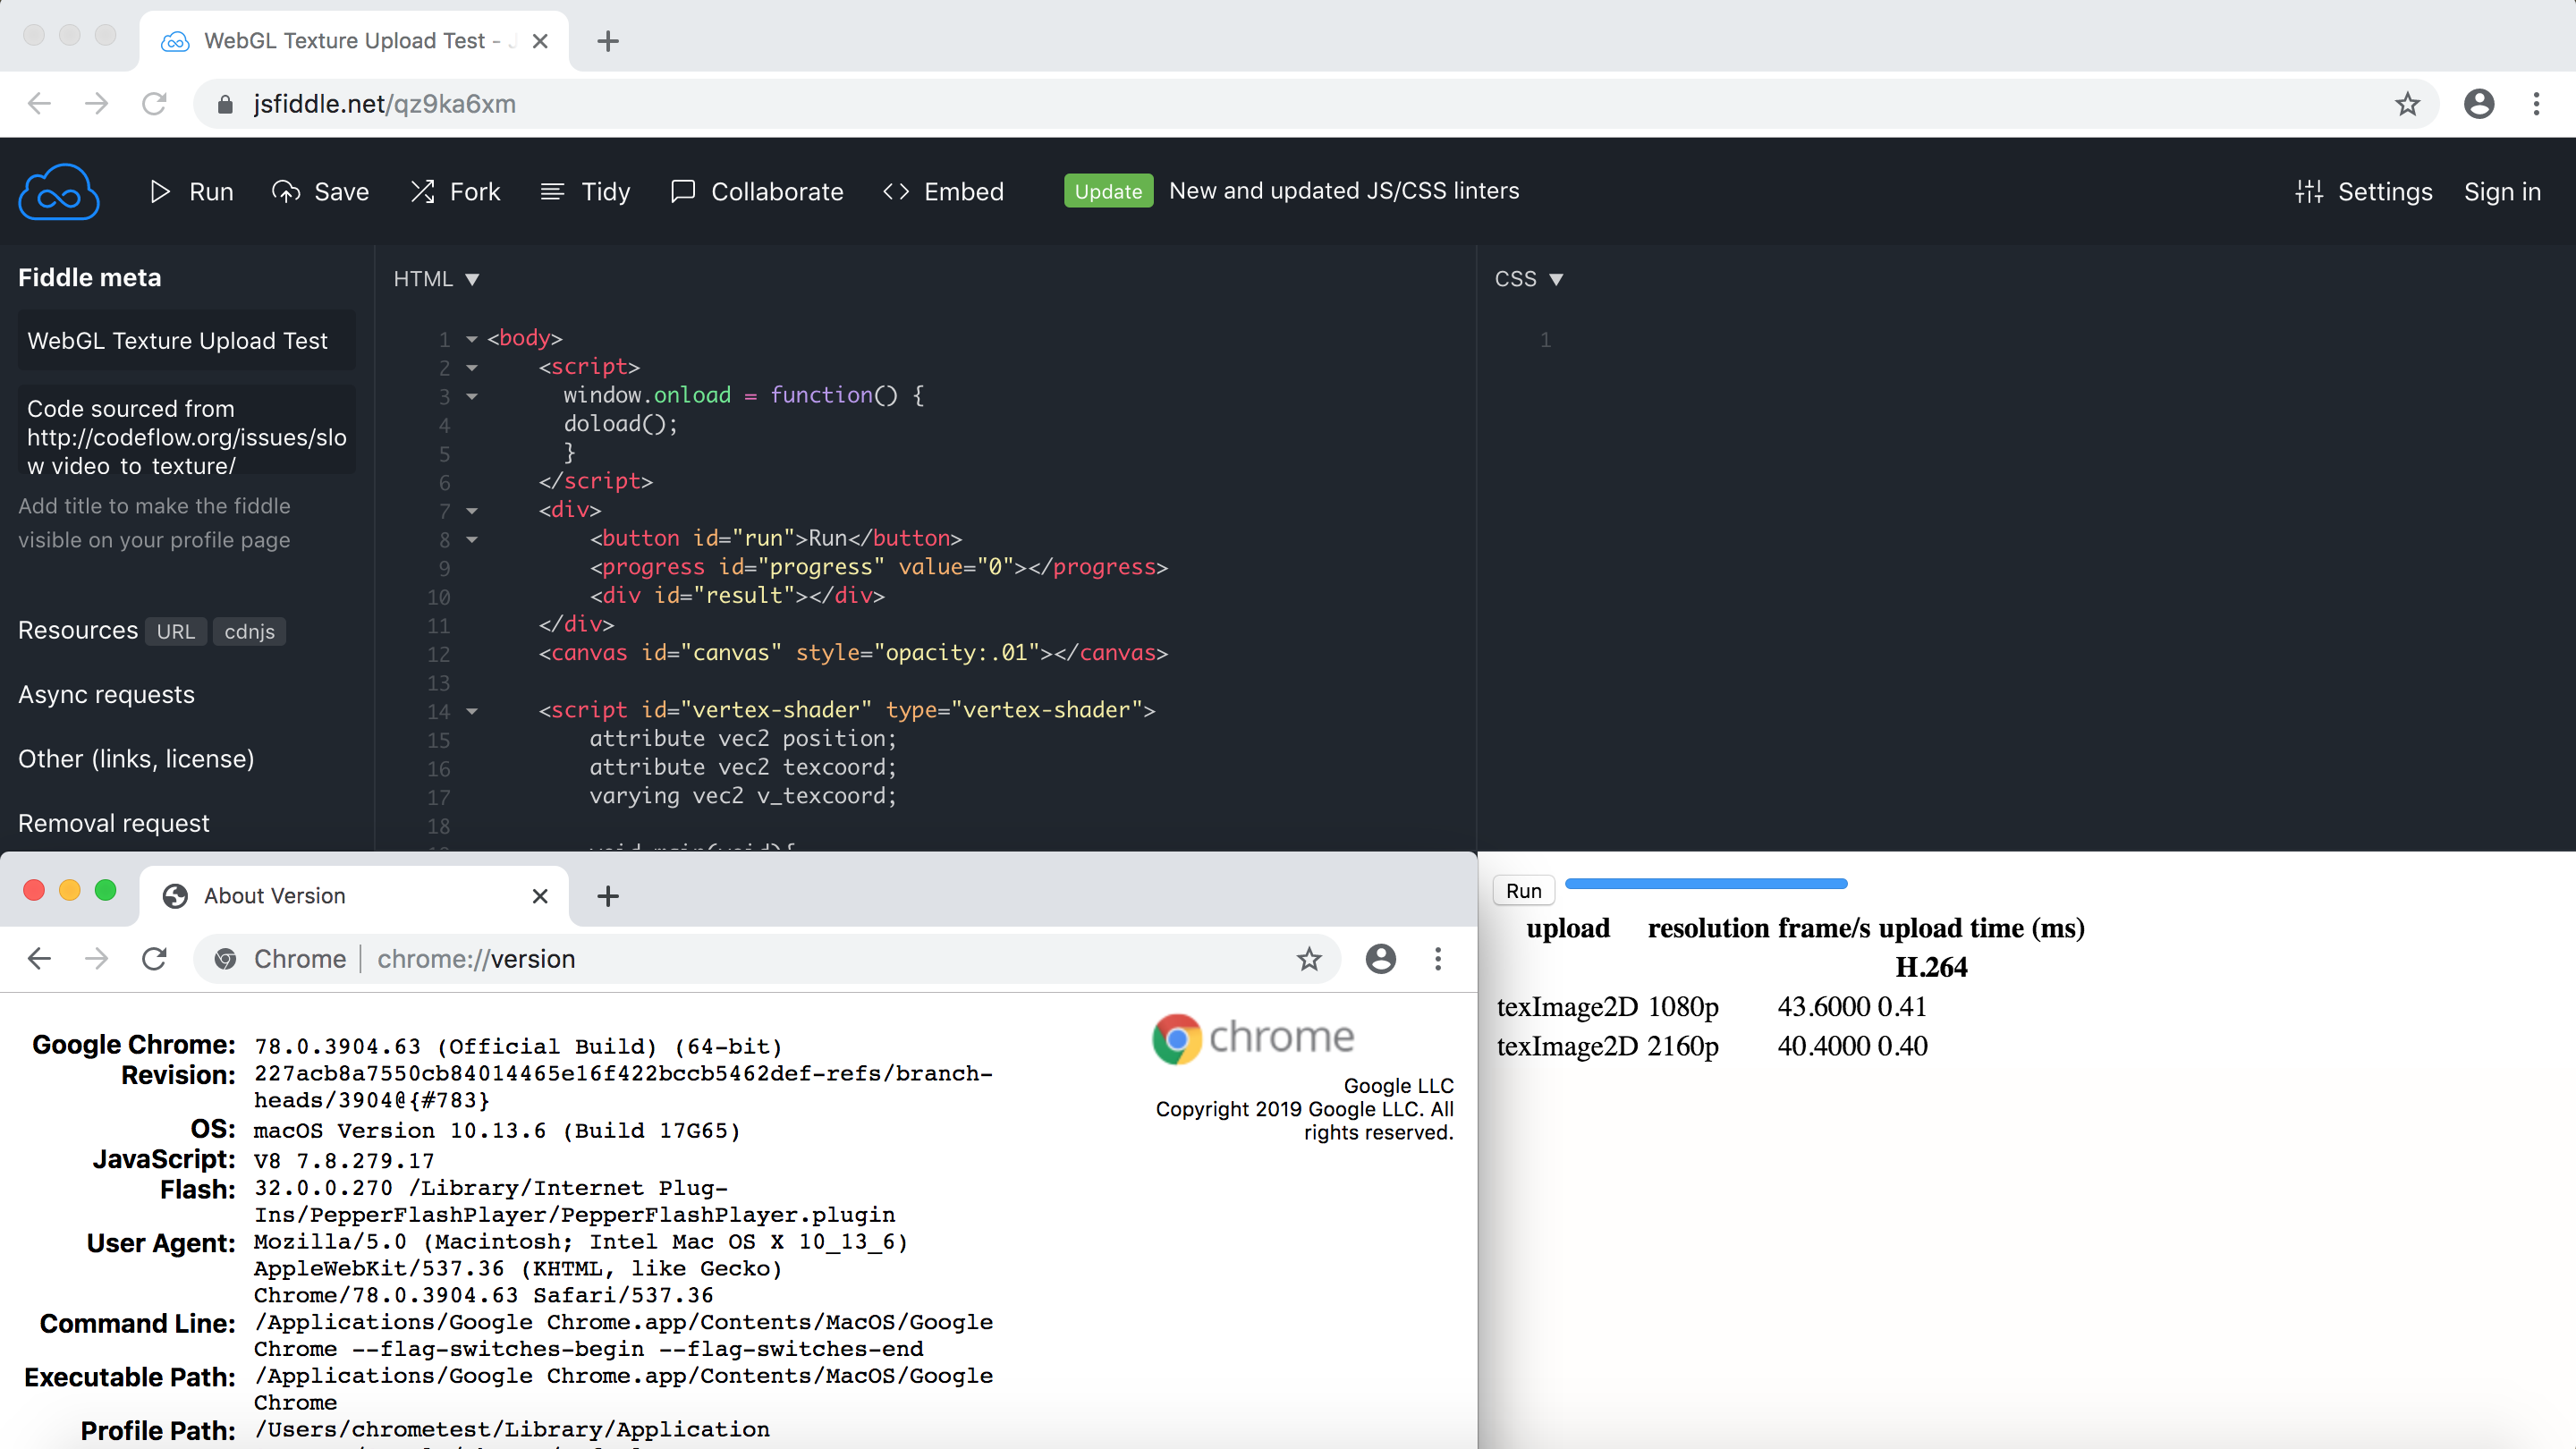Click the Run button in result pane

click(1523, 890)
